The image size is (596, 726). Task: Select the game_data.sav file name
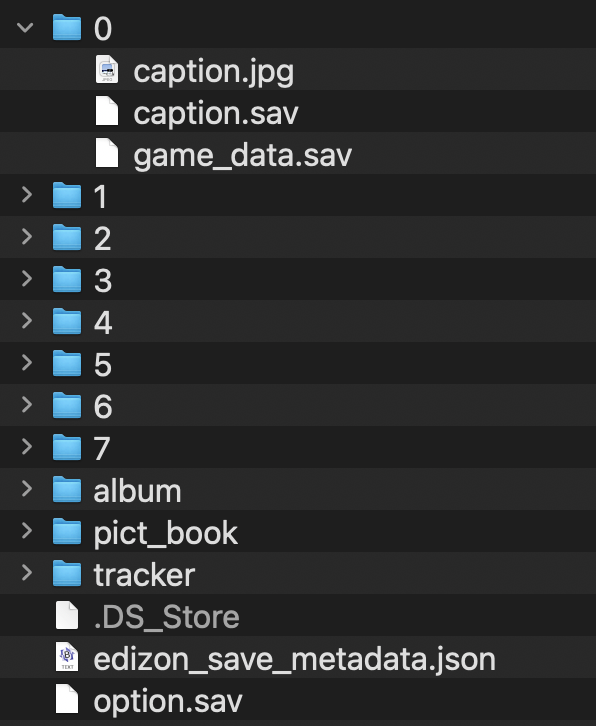(243, 156)
